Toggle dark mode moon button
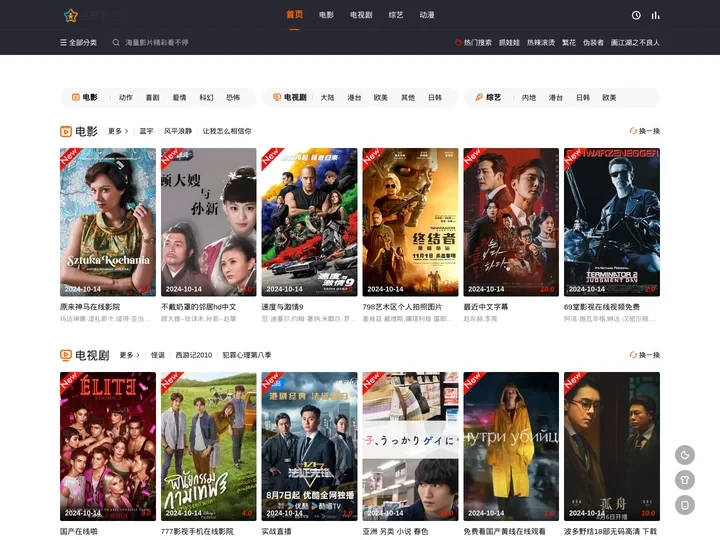The width and height of the screenshot is (720, 540). pyautogui.click(x=685, y=455)
